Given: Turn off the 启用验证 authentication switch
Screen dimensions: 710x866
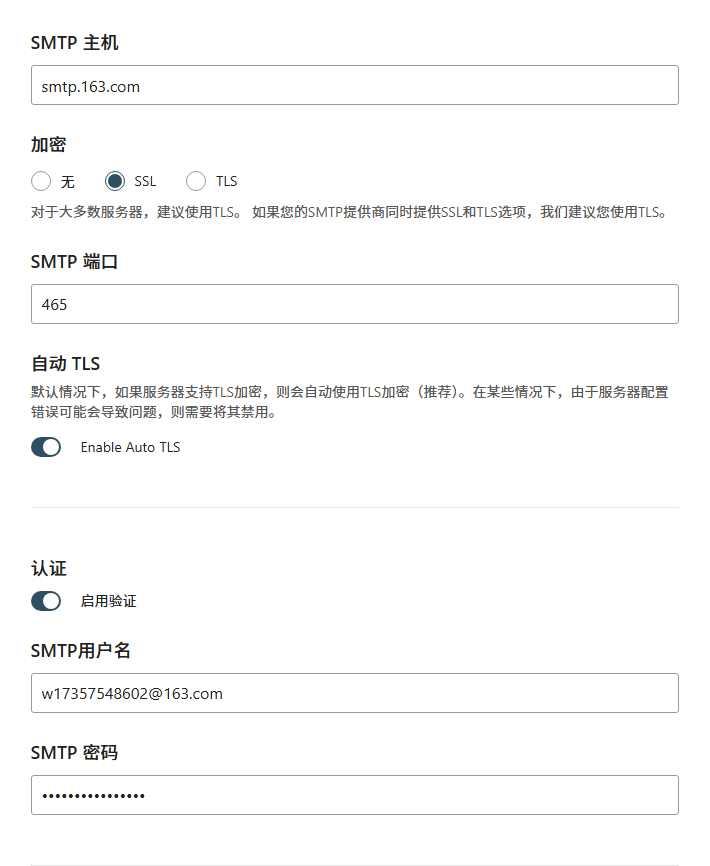Looking at the screenshot, I should click(x=46, y=601).
